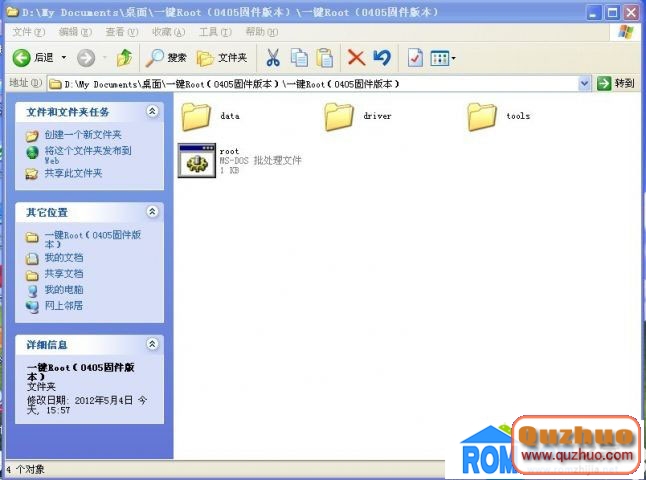Click 共享此文件夹 link

tap(73, 173)
